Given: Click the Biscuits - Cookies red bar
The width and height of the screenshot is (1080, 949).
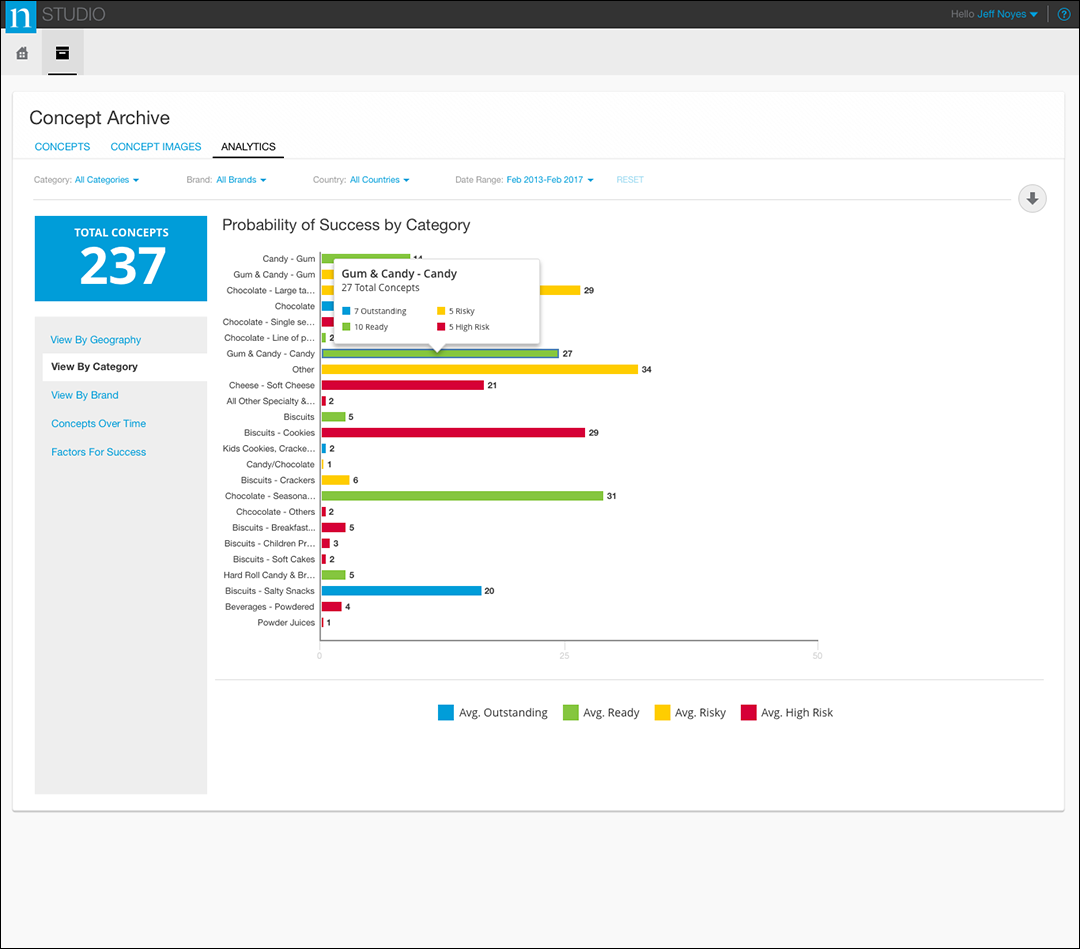Looking at the screenshot, I should click(453, 432).
